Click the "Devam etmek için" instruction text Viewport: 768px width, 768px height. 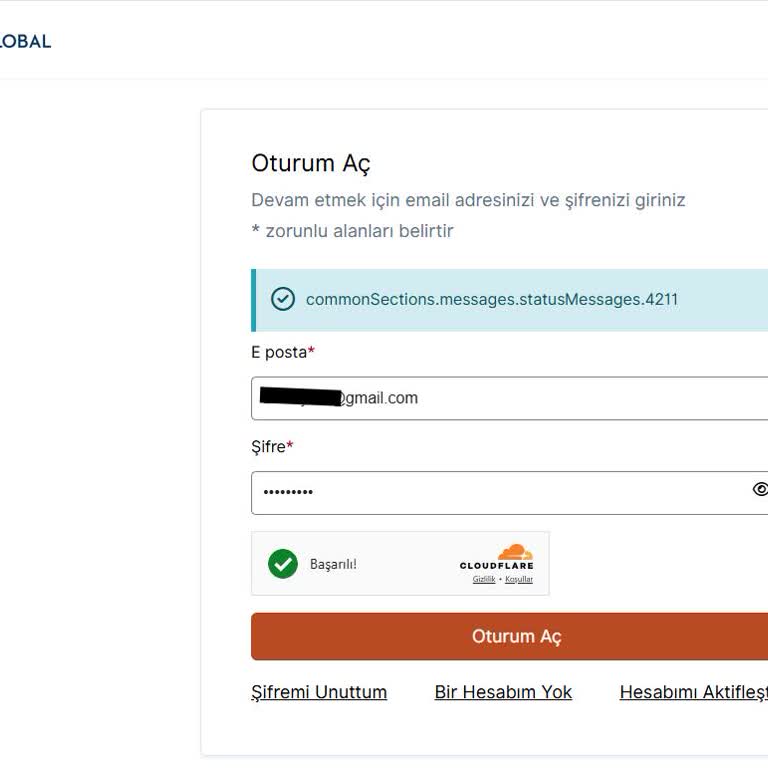click(x=468, y=200)
